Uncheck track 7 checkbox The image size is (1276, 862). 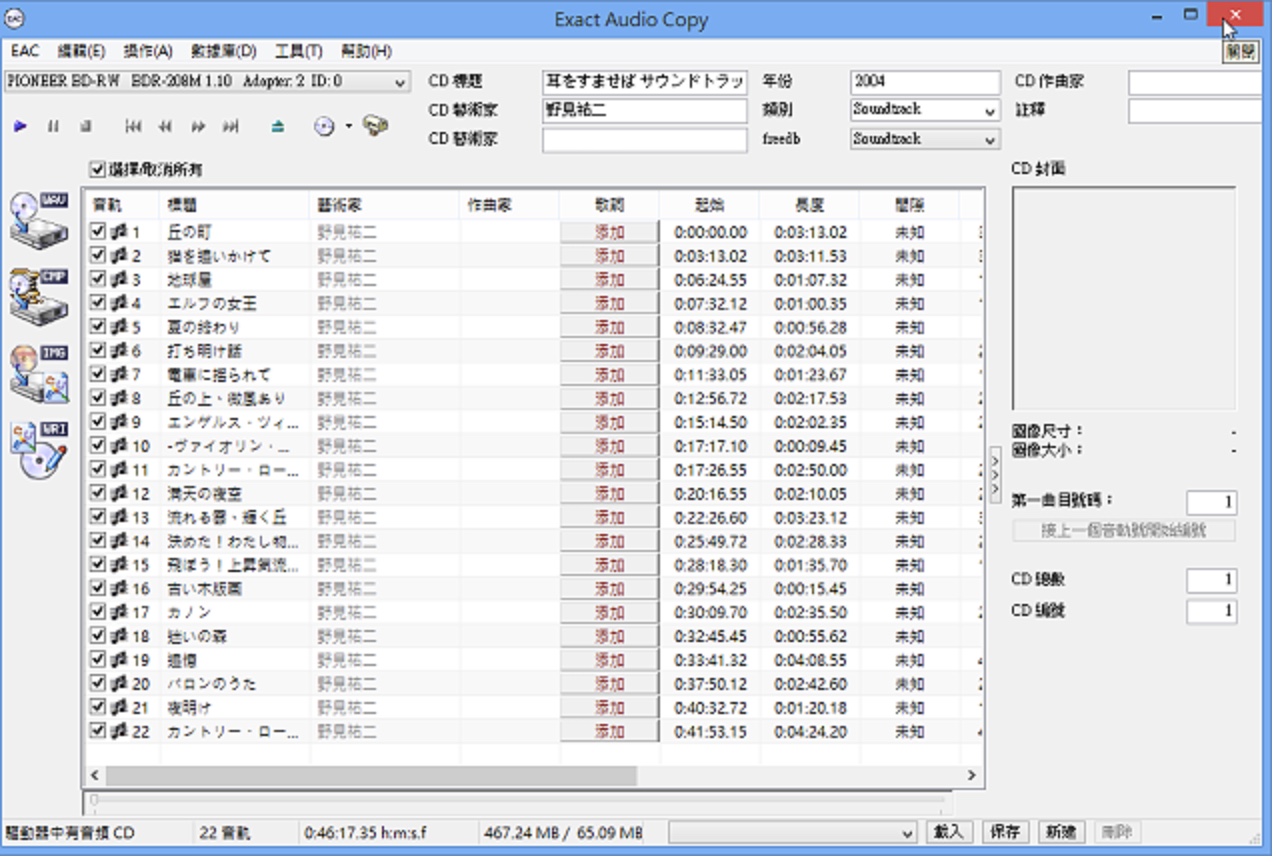[x=97, y=375]
